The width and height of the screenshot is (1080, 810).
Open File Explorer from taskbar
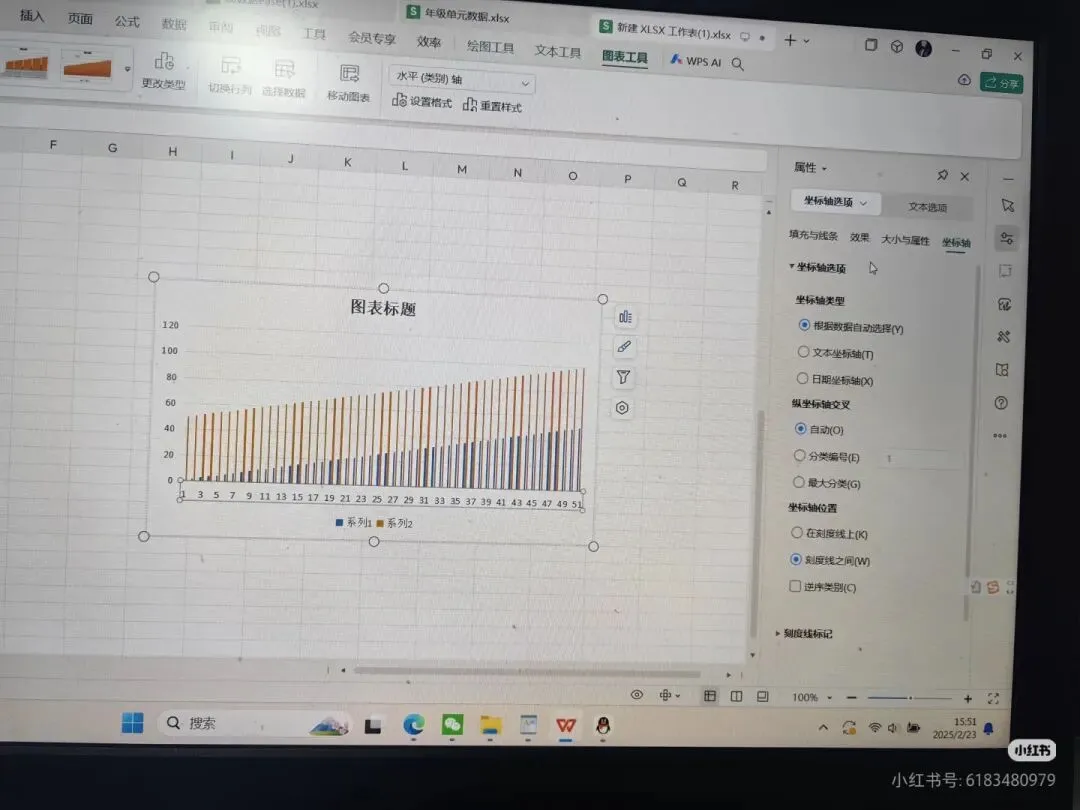tap(490, 725)
